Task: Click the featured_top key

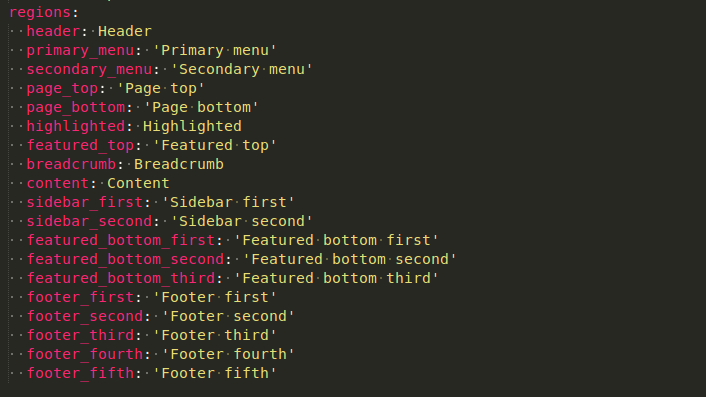Action: click(80, 145)
